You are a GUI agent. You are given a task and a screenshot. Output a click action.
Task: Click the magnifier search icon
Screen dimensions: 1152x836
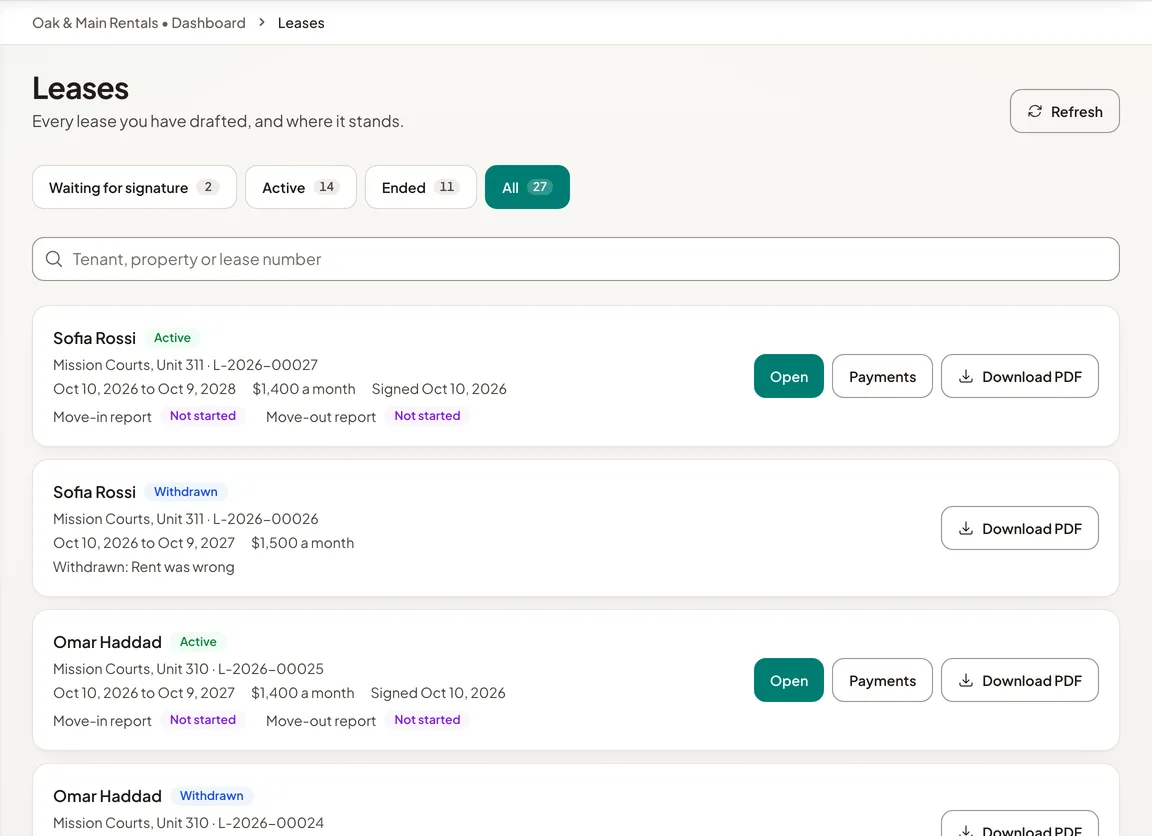coord(54,259)
